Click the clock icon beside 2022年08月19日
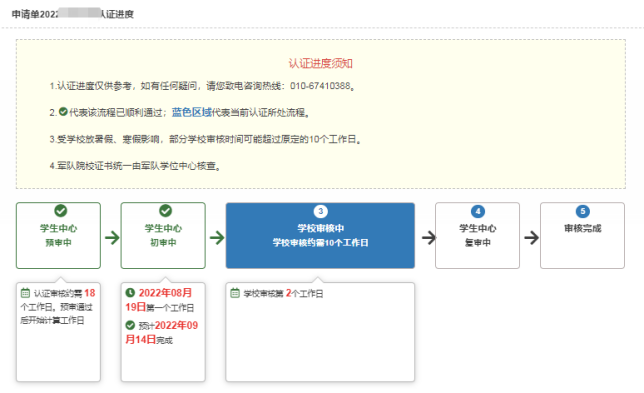644x393 pixels. pyautogui.click(x=130, y=292)
